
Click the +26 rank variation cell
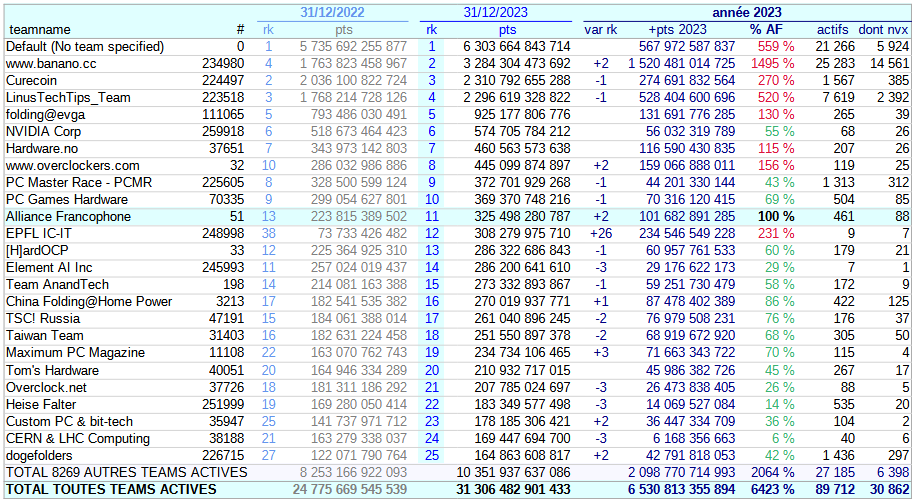[x=600, y=233]
